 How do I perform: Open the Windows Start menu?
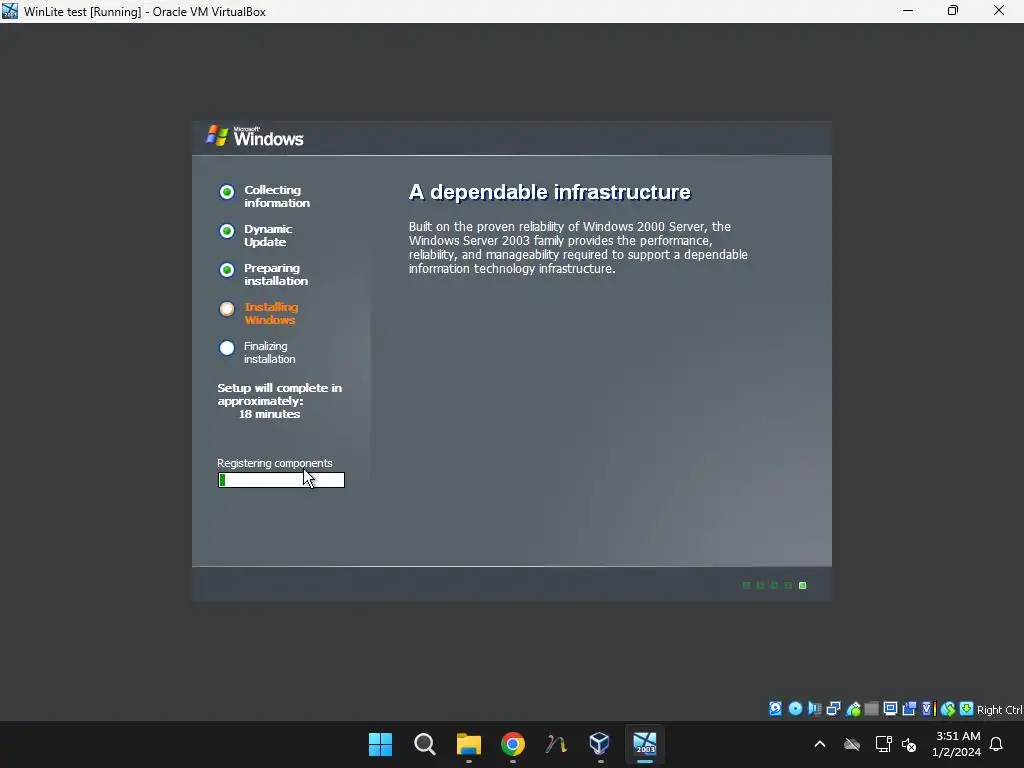380,744
